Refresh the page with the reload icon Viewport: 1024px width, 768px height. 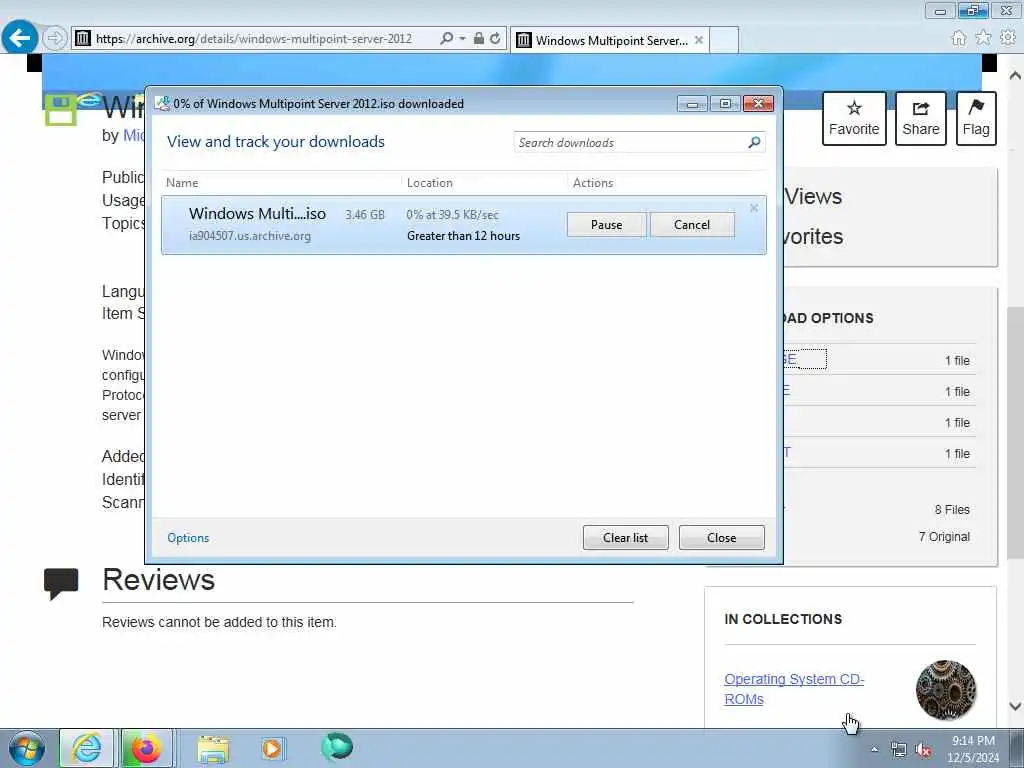495,39
